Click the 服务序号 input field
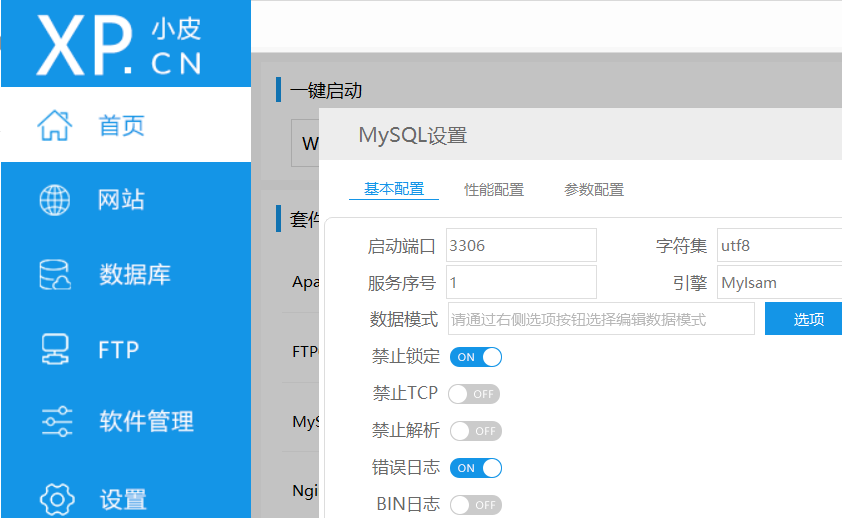842x518 pixels. (x=521, y=282)
